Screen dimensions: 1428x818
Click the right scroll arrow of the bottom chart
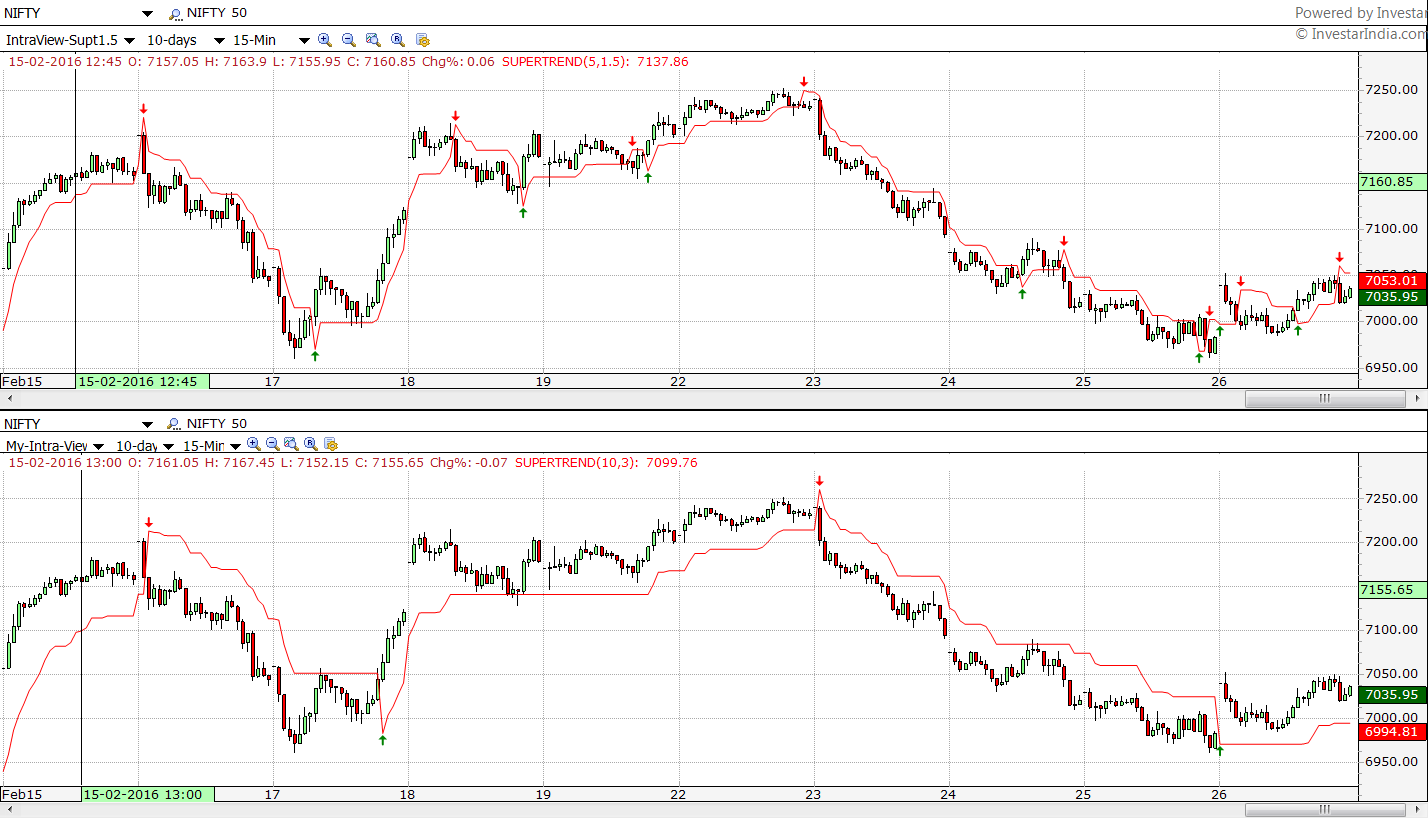pos(1419,809)
